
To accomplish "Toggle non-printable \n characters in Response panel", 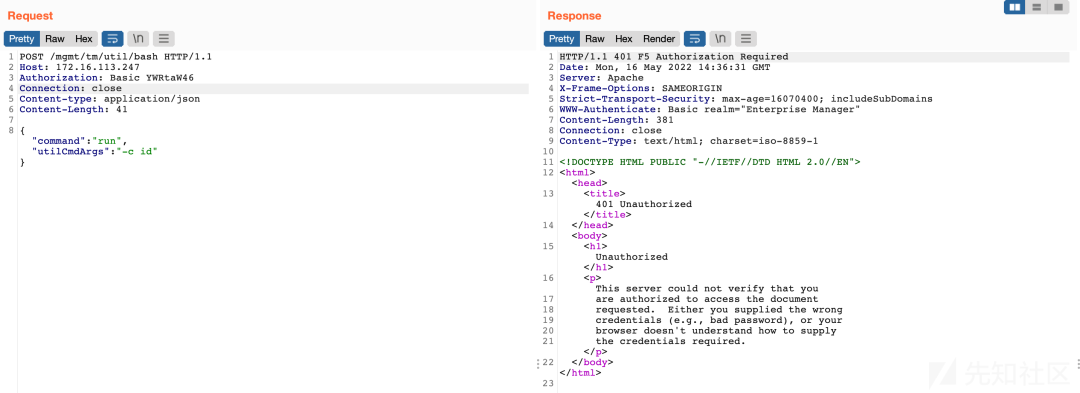I will click(x=720, y=39).
